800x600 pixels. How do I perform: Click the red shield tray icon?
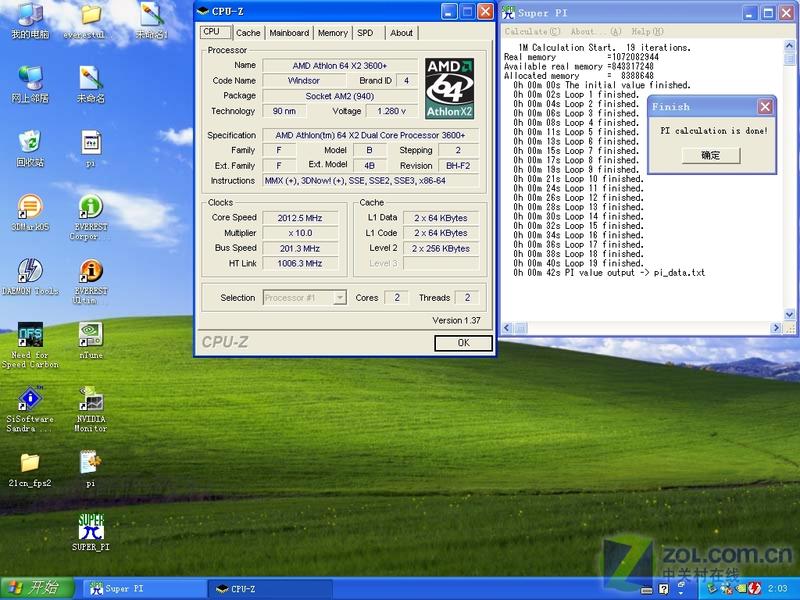(754, 589)
